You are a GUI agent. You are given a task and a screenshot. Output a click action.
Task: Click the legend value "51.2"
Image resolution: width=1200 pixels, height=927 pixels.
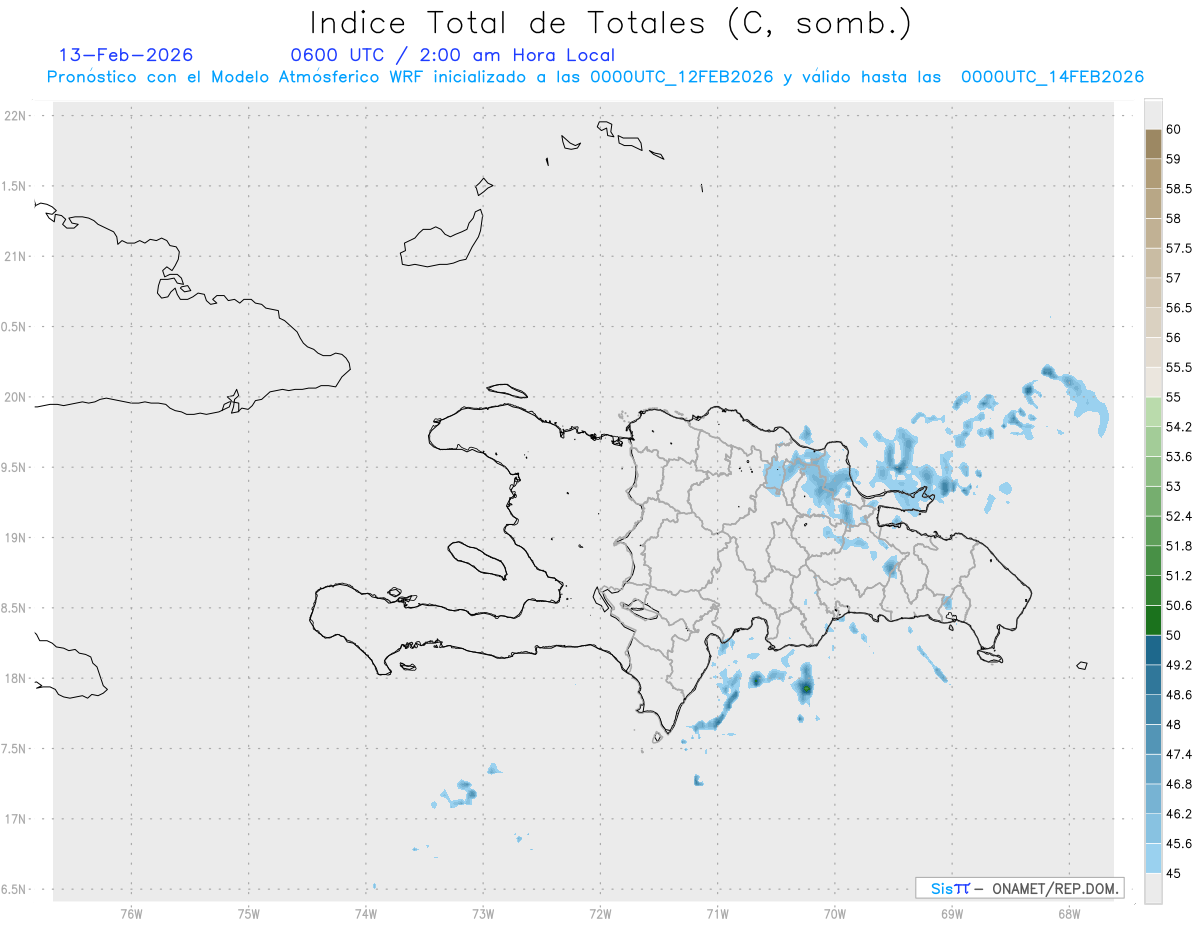(1178, 576)
